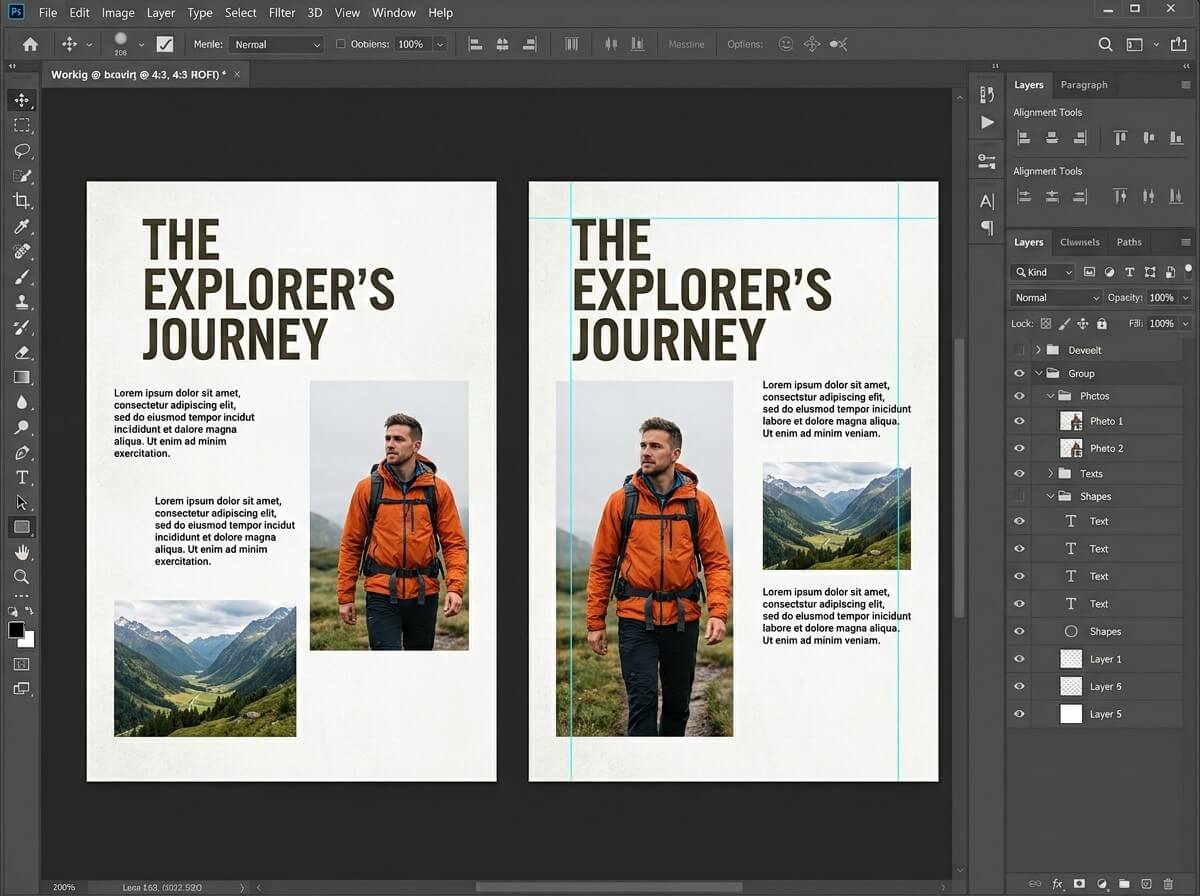The image size is (1200, 896).
Task: Select the Type tool in toolbar
Action: (22, 477)
